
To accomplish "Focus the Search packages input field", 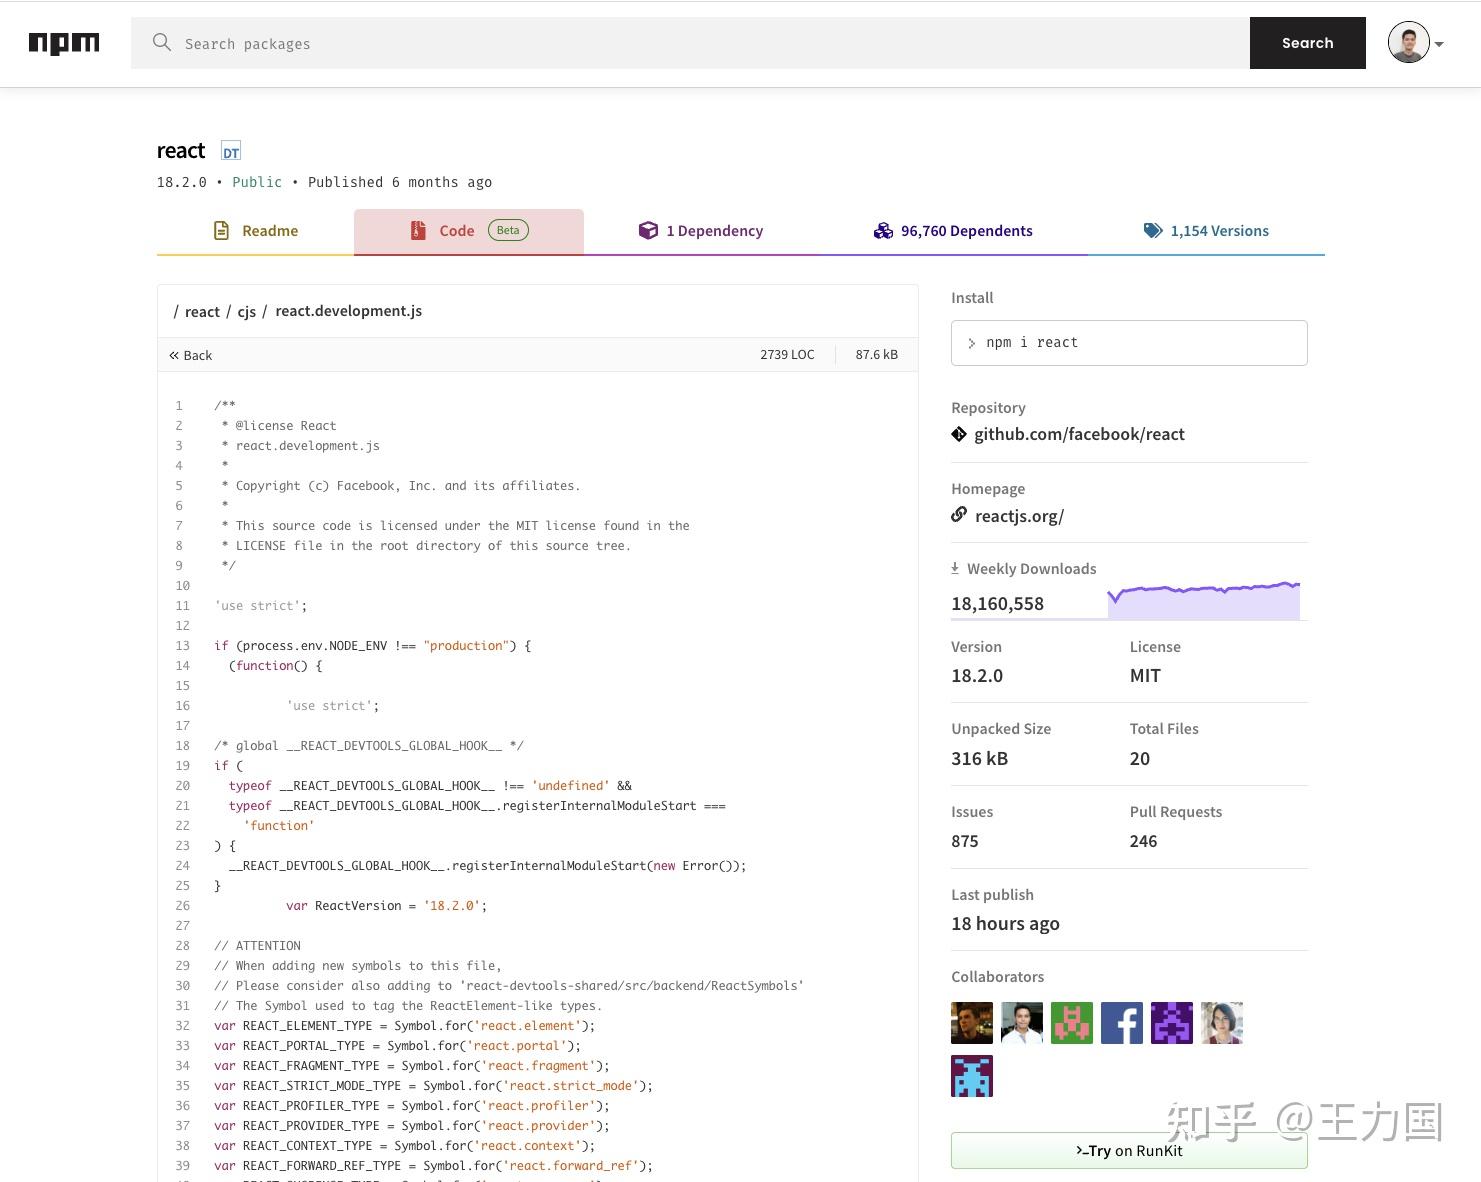I will [700, 43].
